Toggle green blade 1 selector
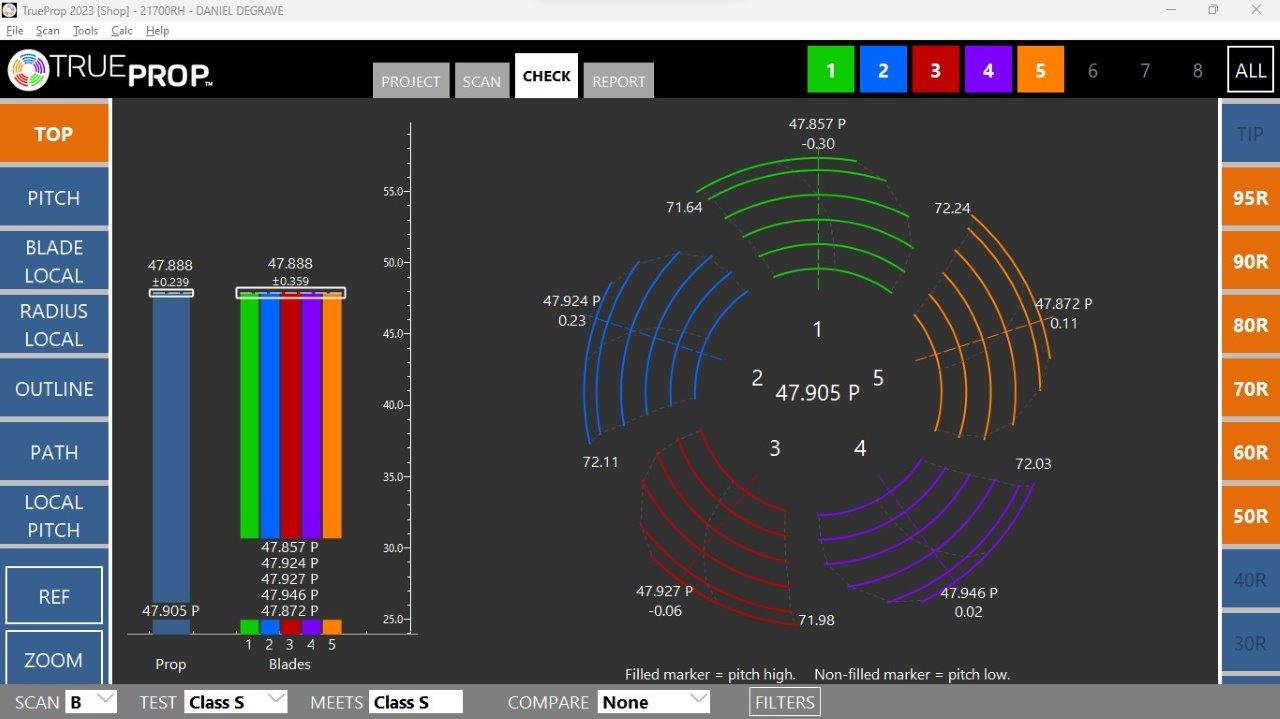 (x=831, y=71)
